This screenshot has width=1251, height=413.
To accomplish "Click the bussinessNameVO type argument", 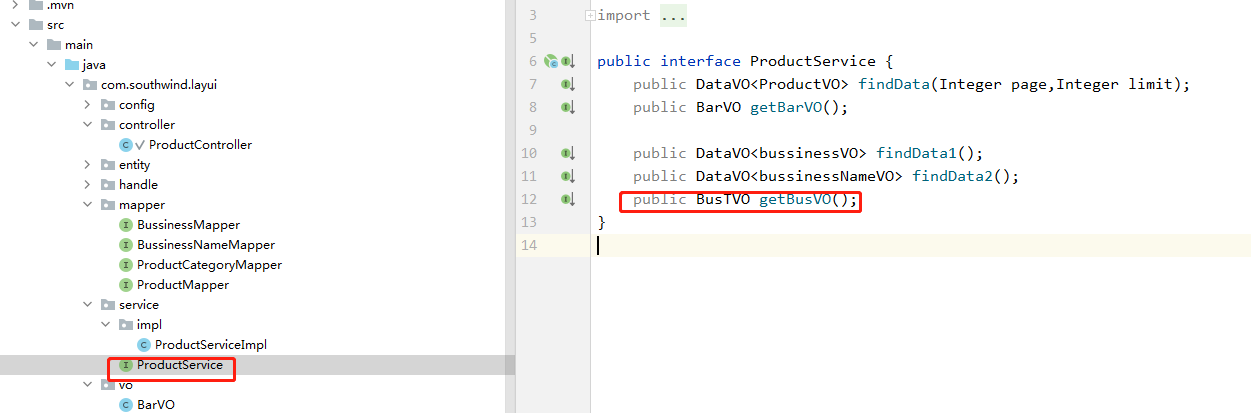I will 831,177.
